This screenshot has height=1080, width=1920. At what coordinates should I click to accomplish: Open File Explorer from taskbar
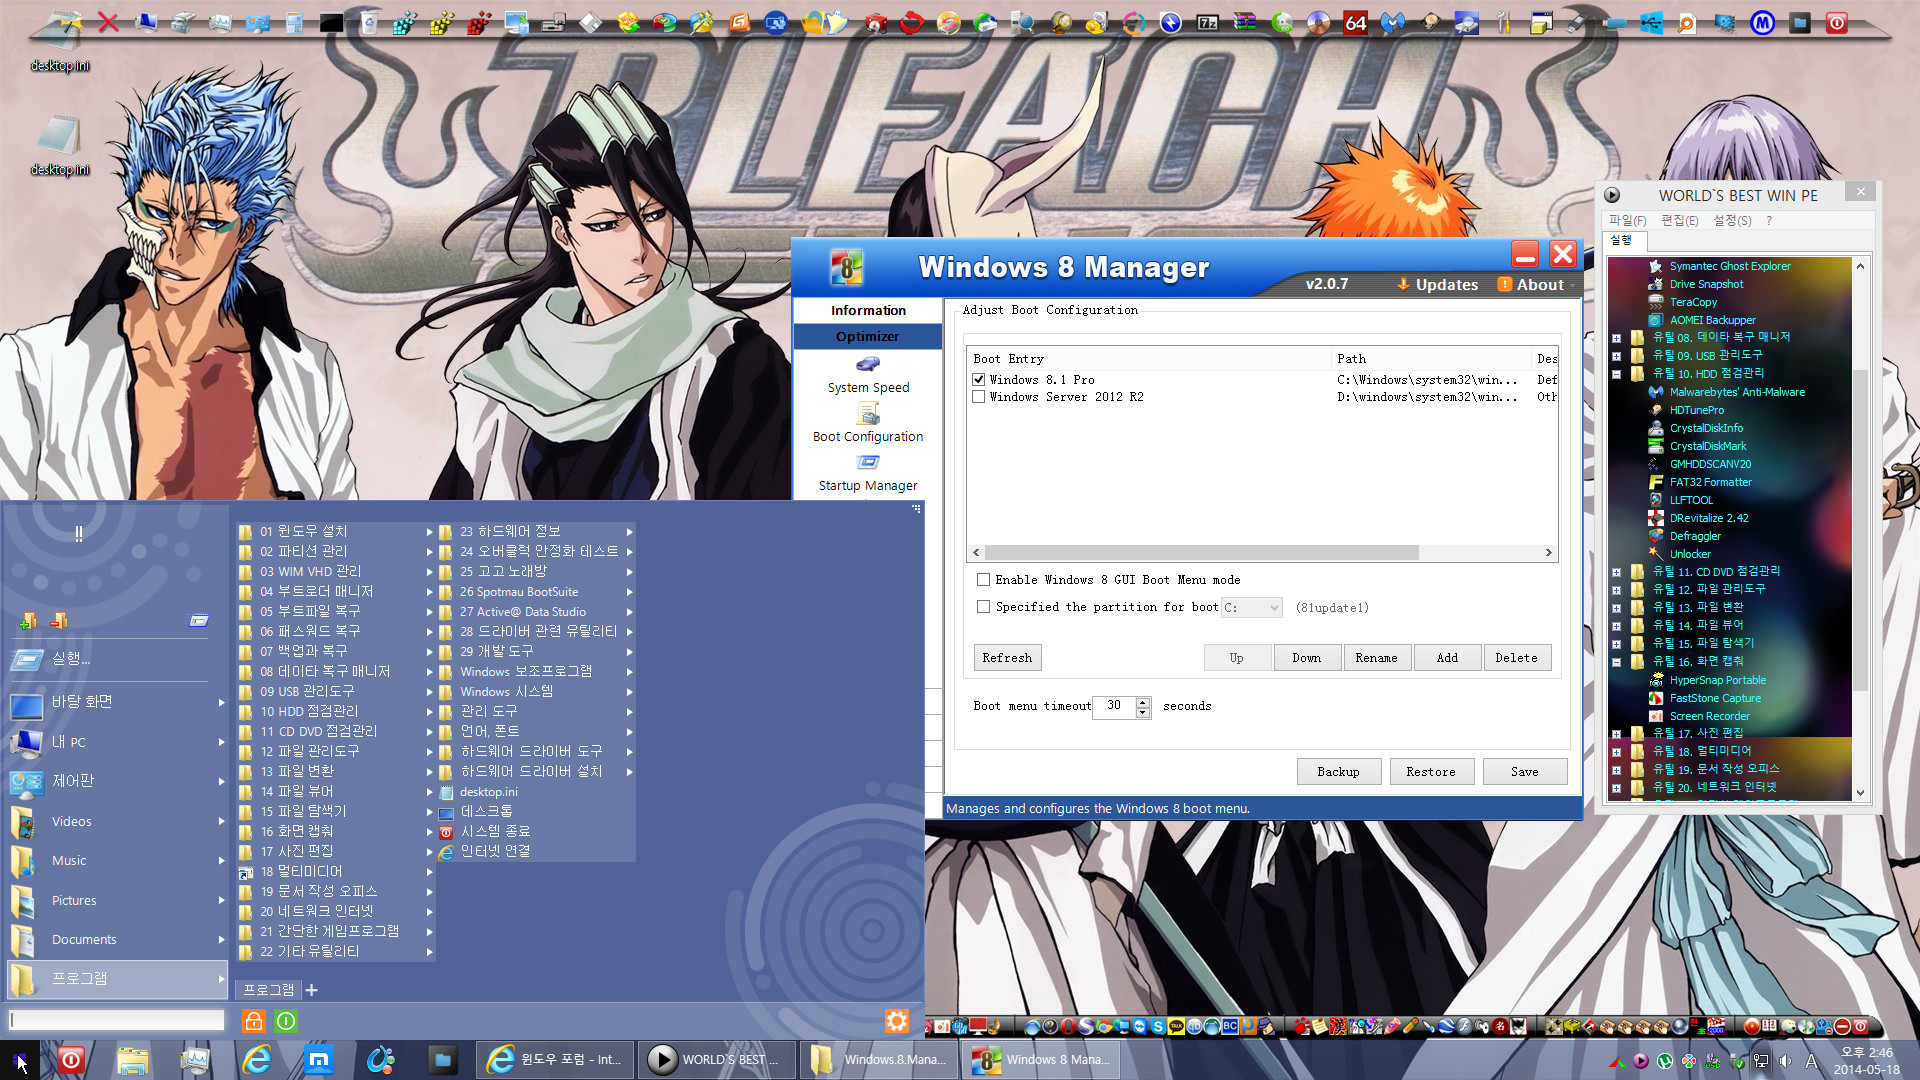pyautogui.click(x=132, y=1060)
